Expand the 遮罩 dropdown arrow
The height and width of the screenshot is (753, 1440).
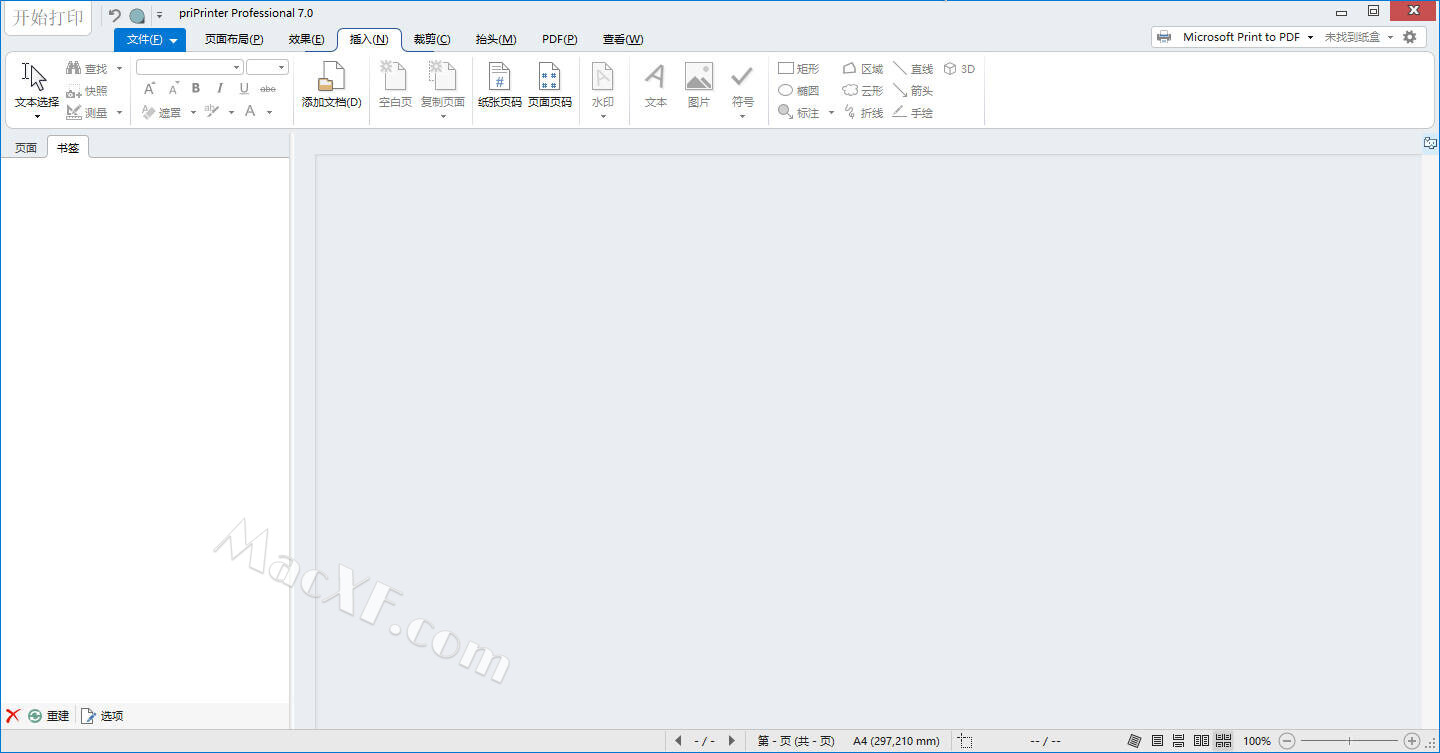click(x=193, y=113)
